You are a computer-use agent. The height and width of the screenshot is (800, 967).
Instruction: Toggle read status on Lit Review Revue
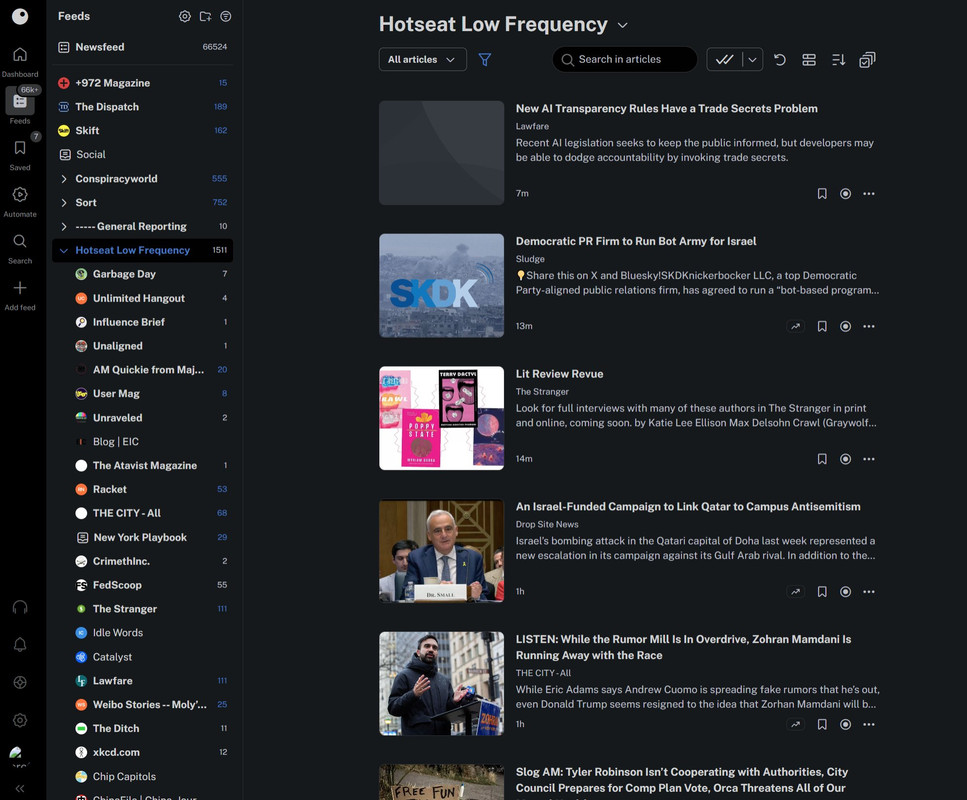point(846,459)
